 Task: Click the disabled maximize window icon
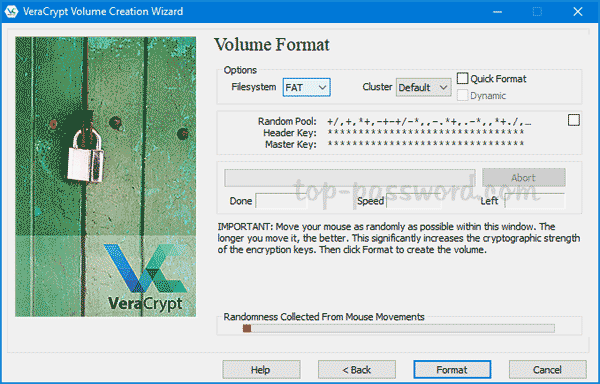[537, 12]
